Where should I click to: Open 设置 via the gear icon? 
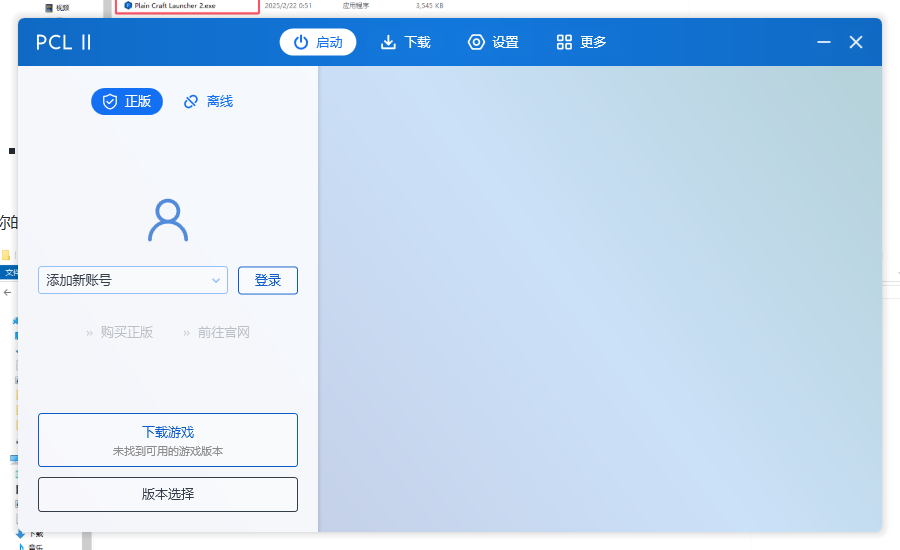(476, 42)
